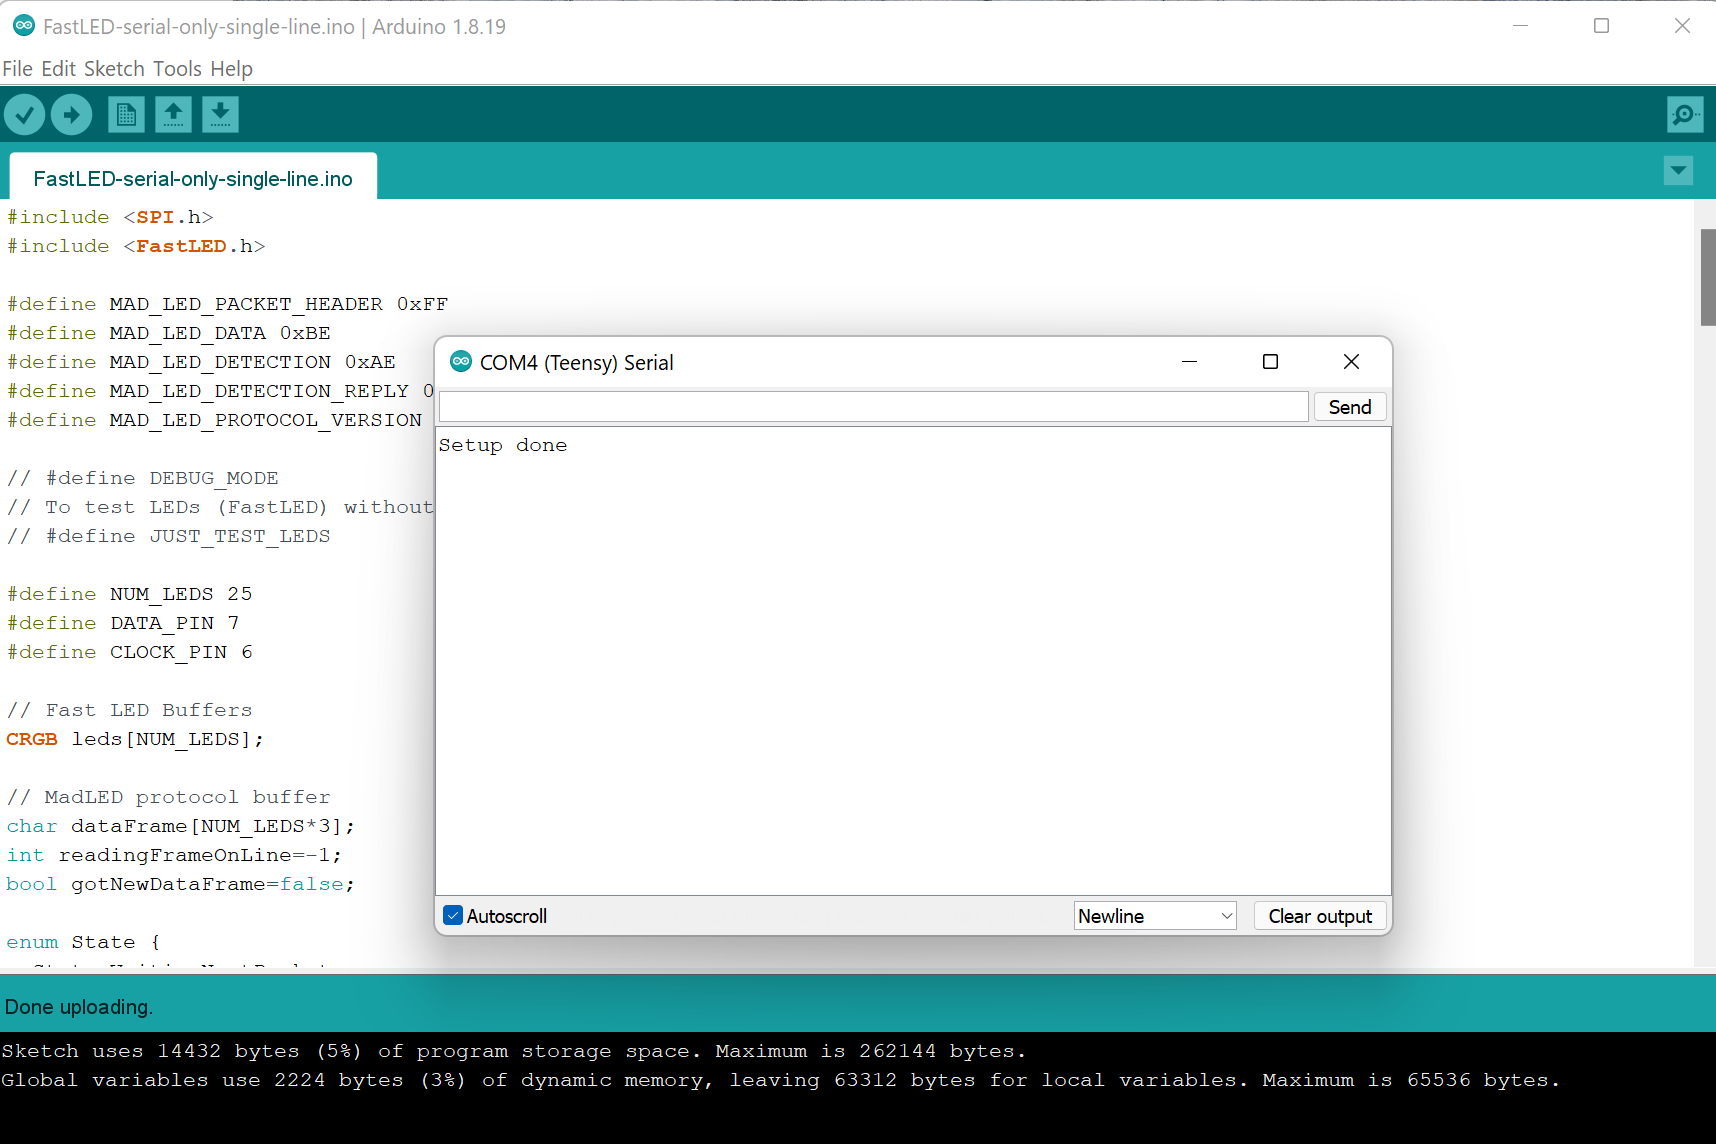Click the 'int readingFrameOnLine=-1;' line
Image resolution: width=1716 pixels, height=1144 pixels.
click(x=174, y=855)
